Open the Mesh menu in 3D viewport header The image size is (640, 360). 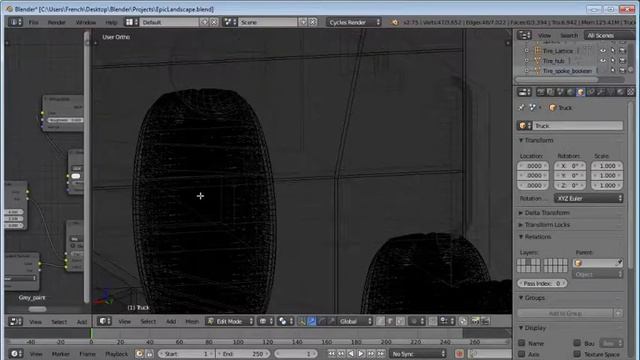[x=192, y=322]
